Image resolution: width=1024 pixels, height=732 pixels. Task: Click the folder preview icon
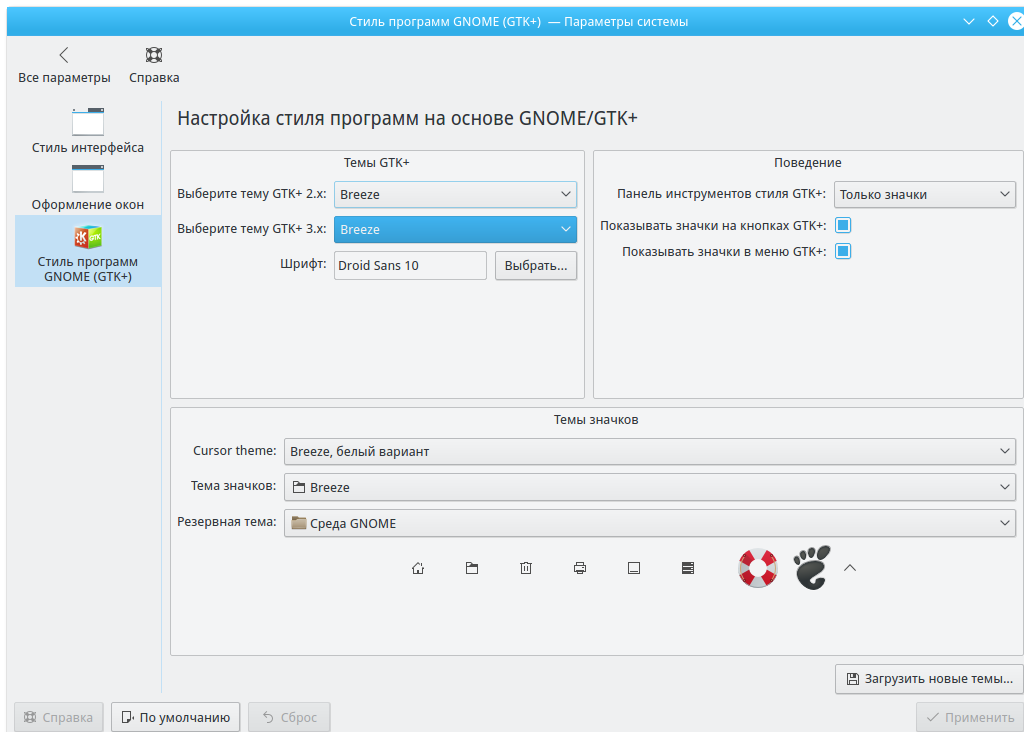point(472,568)
